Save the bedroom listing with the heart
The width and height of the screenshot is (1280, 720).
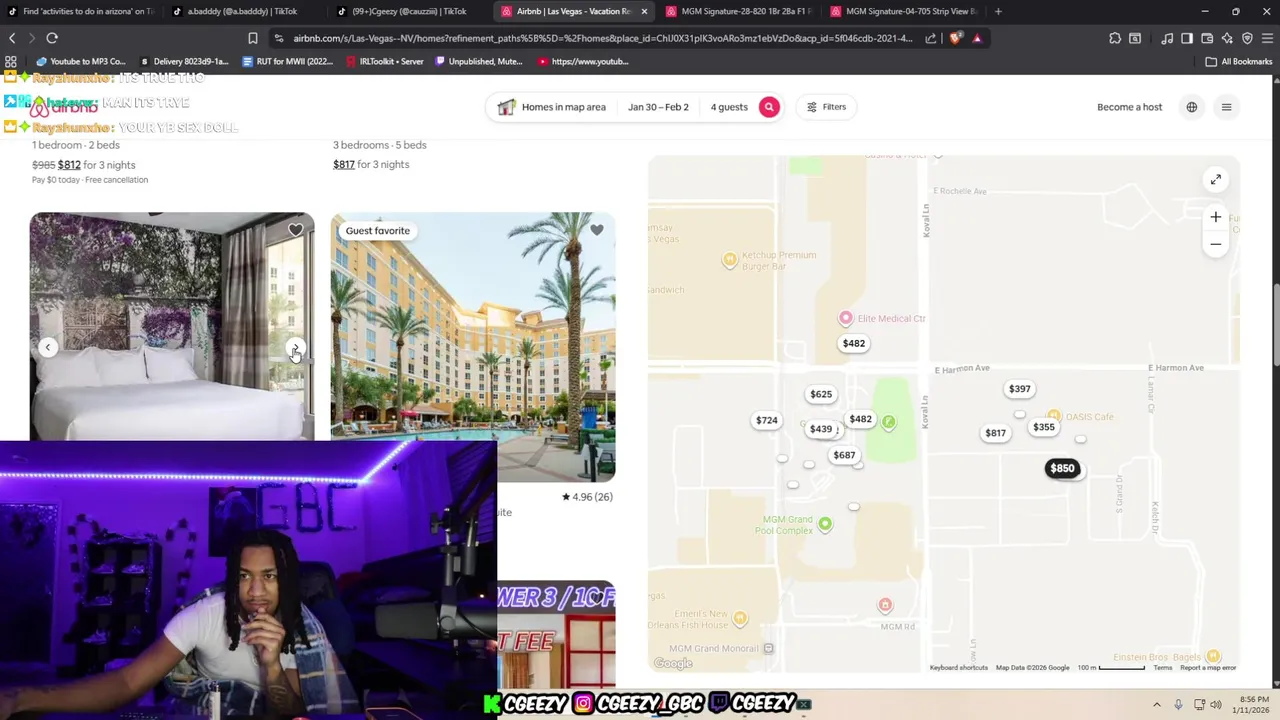295,230
